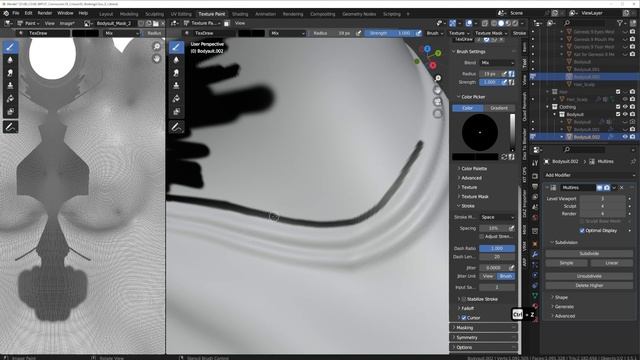This screenshot has width=640, height=360.
Task: Expand Shape section in Multires modifier
Action: point(561,297)
